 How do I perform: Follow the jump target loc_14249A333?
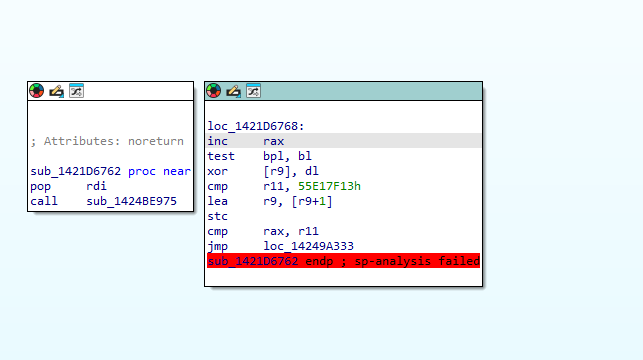pos(308,246)
